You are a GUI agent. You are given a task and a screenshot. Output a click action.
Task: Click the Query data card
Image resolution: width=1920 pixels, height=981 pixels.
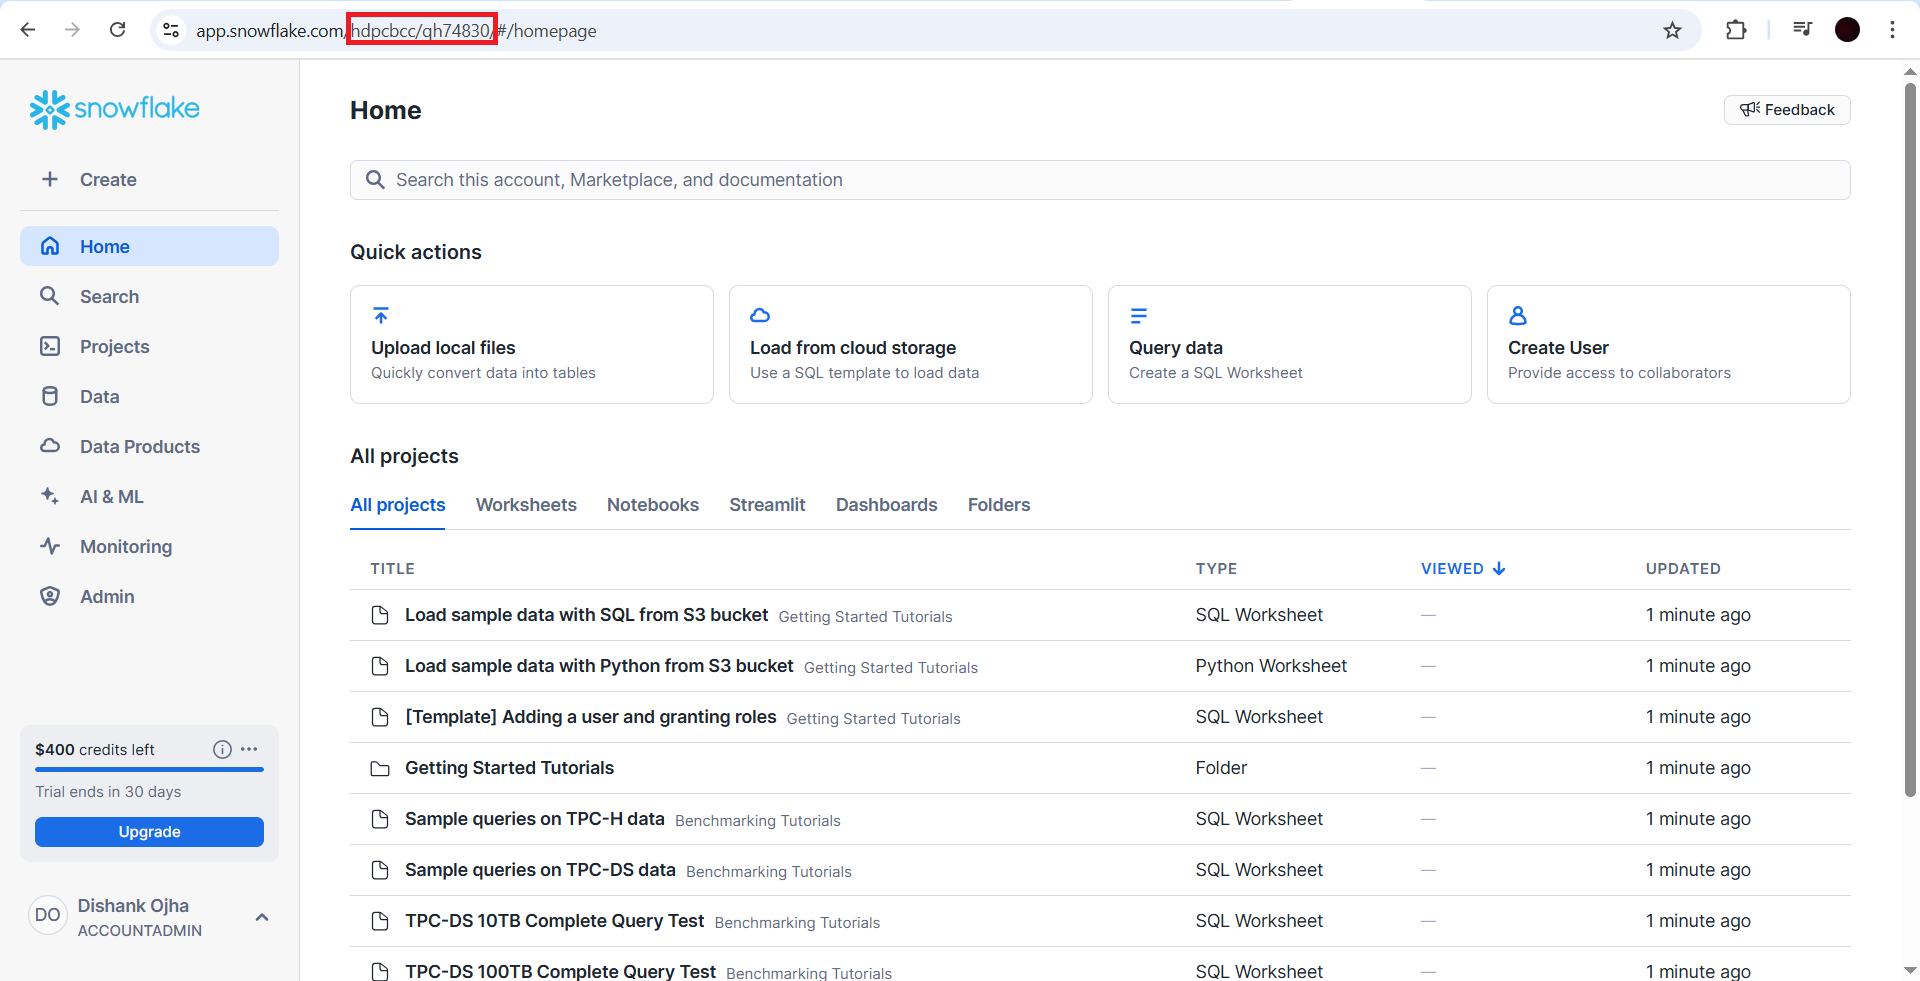1290,345
